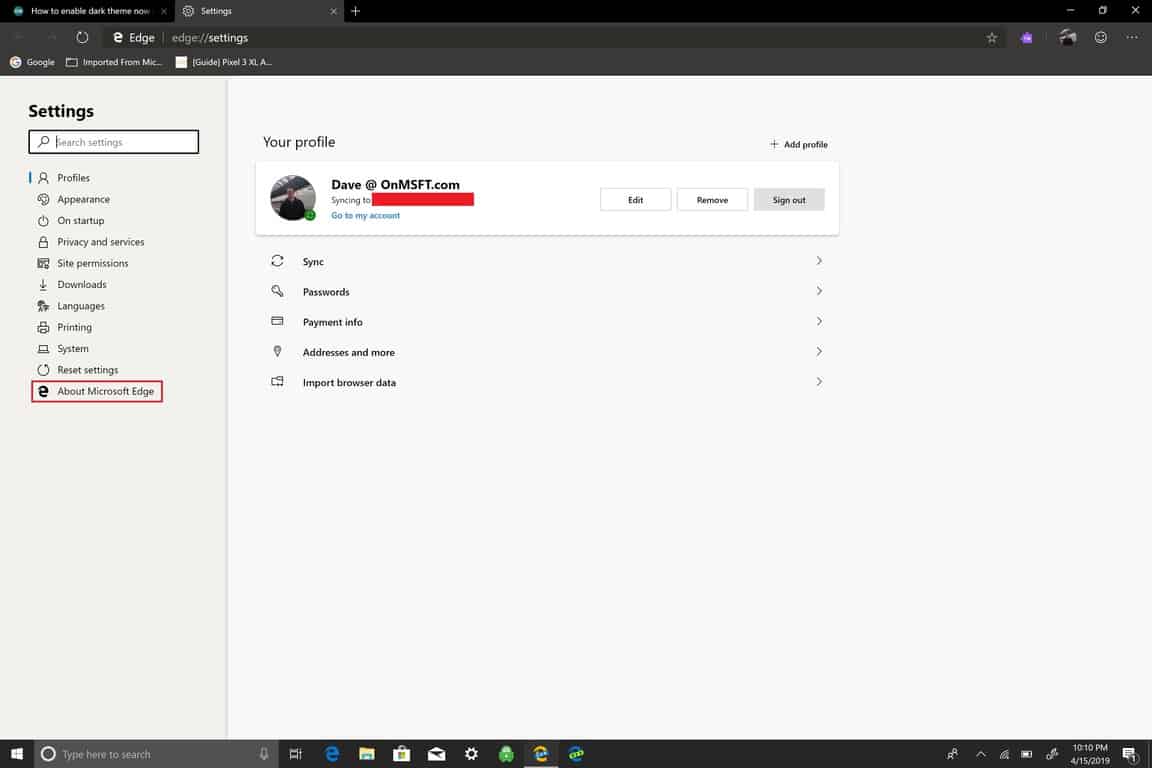Reload the page with the refresh icon
This screenshot has width=1152, height=768.
[82, 38]
